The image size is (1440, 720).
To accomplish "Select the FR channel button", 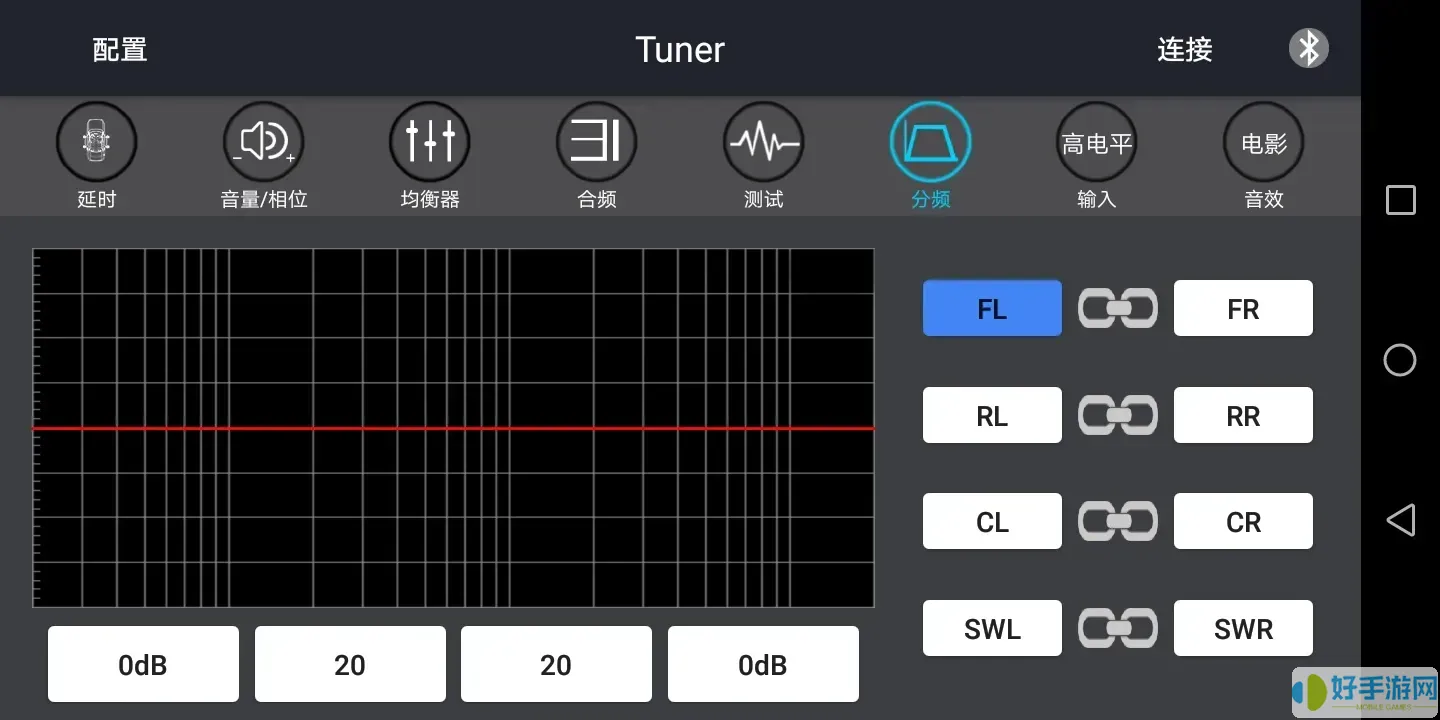I will pyautogui.click(x=1243, y=308).
